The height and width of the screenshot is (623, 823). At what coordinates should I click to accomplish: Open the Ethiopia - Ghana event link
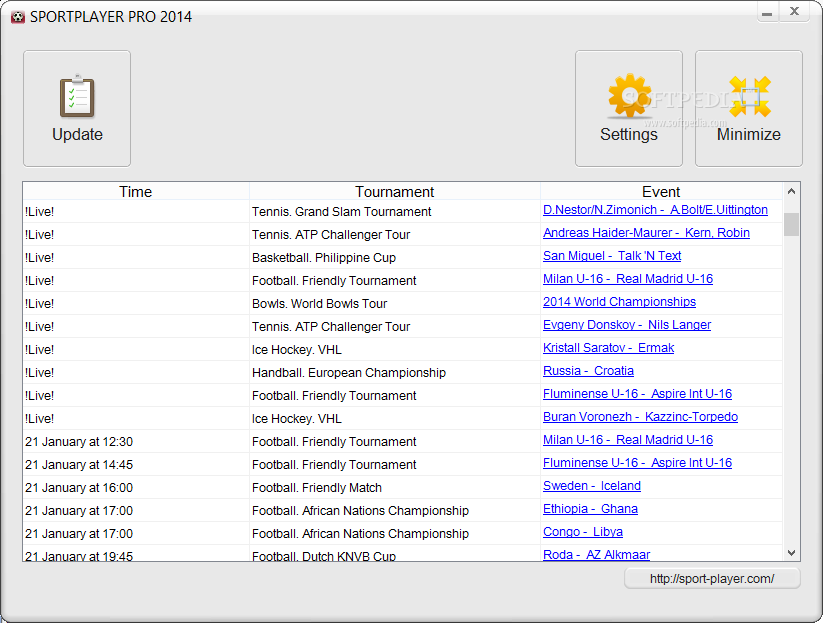click(x=590, y=509)
